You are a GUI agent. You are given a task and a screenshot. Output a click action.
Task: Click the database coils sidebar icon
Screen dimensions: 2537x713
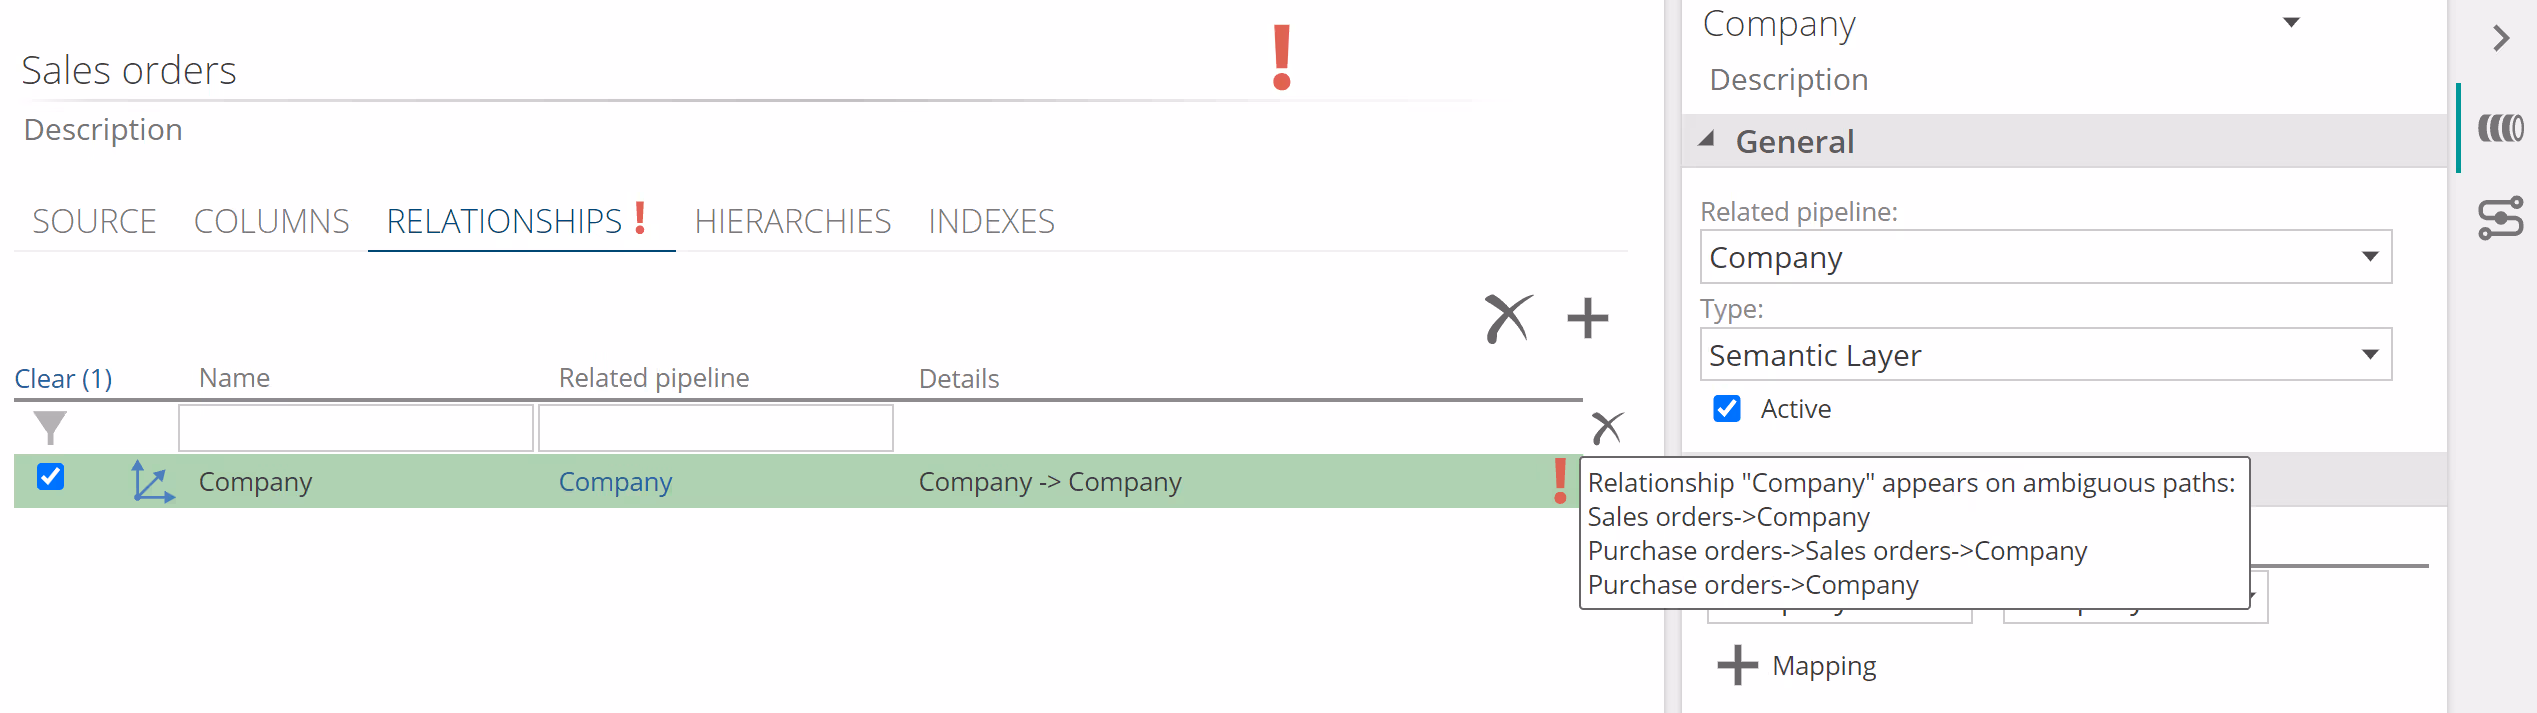2500,128
